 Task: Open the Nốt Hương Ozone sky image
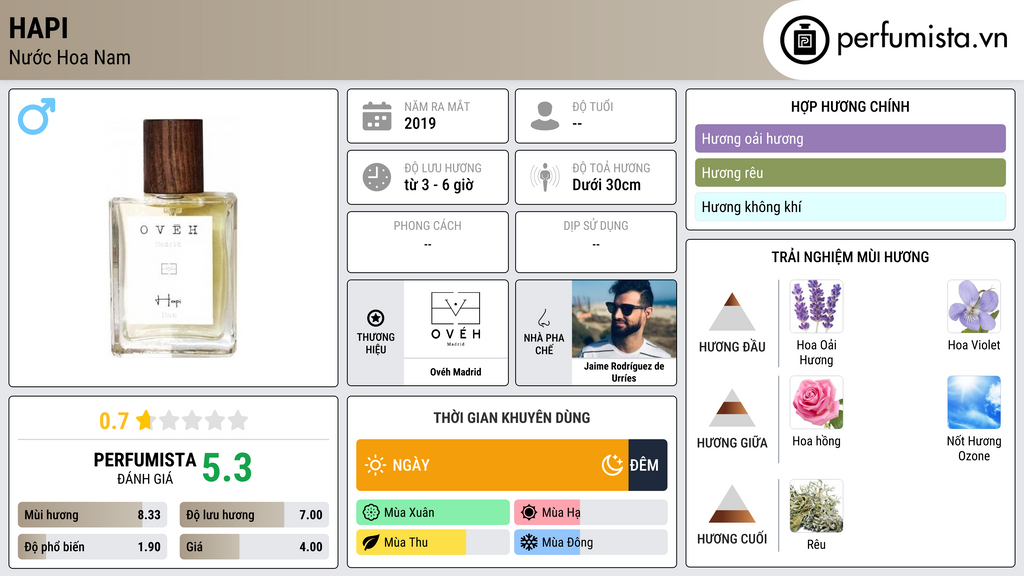pyautogui.click(x=974, y=402)
